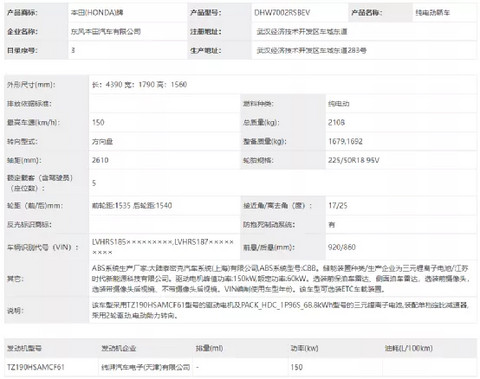Screen dimensions: 480x379
Task: Select the power value 150 in the engine table
Action: click(x=297, y=367)
